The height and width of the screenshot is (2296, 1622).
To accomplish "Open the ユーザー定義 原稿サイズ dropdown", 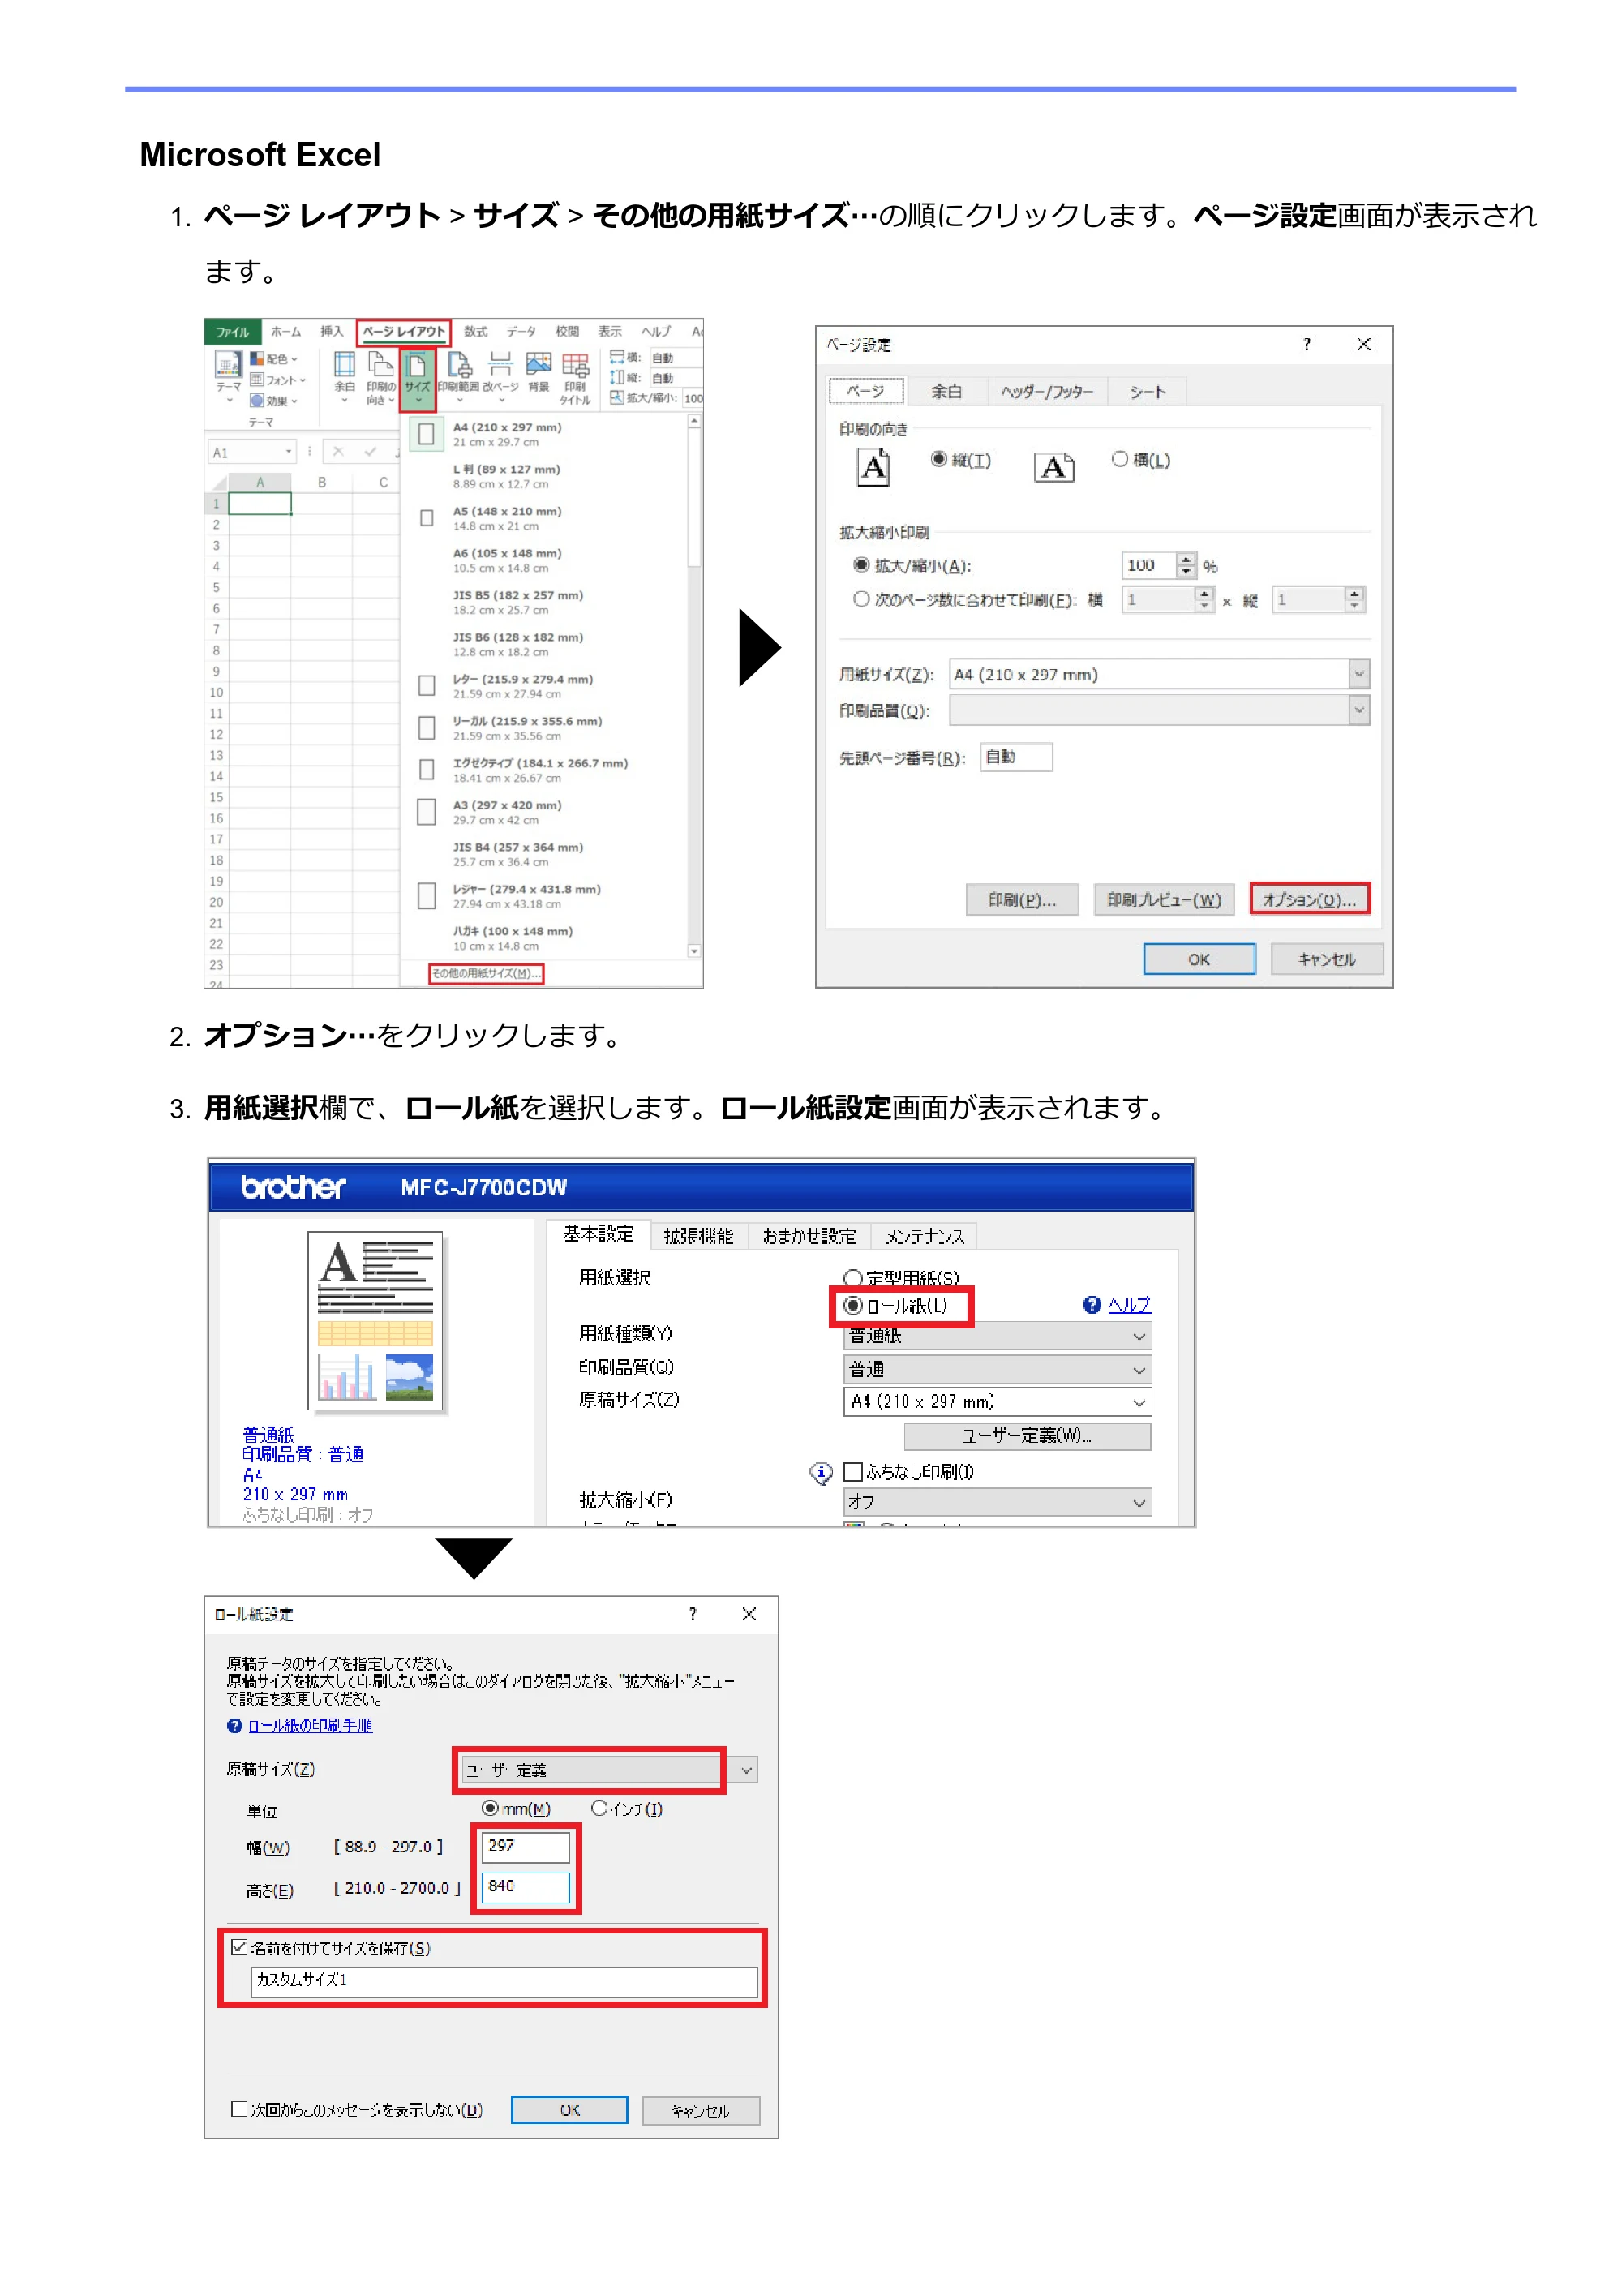I will [x=608, y=1770].
